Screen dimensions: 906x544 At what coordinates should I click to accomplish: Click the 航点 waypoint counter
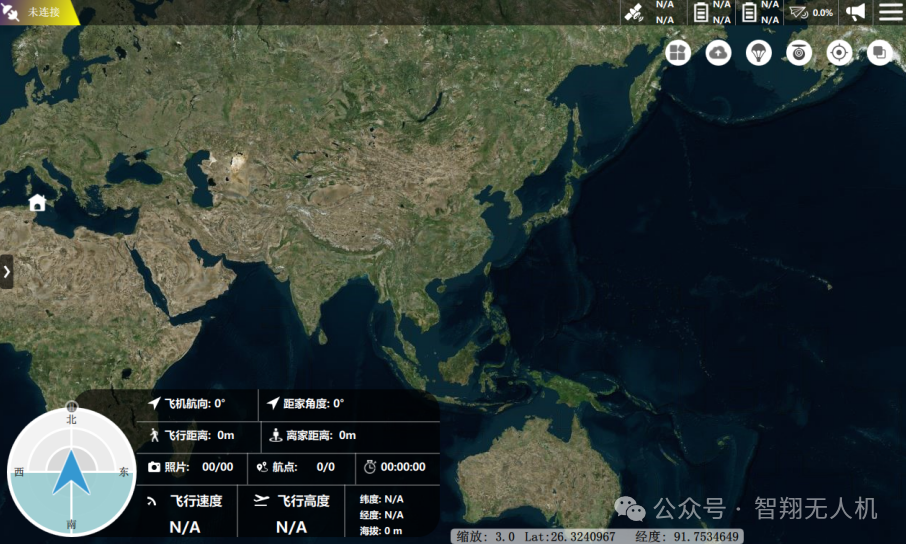click(296, 467)
